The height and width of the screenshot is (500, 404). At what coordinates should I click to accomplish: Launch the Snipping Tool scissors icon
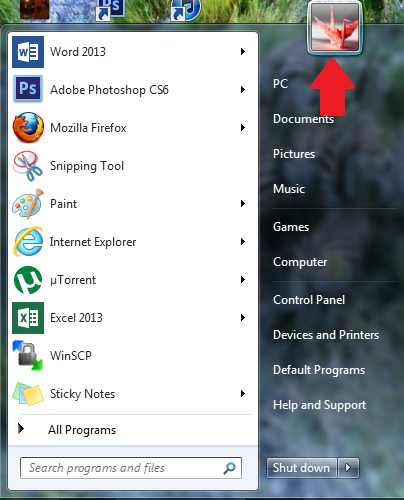click(28, 166)
